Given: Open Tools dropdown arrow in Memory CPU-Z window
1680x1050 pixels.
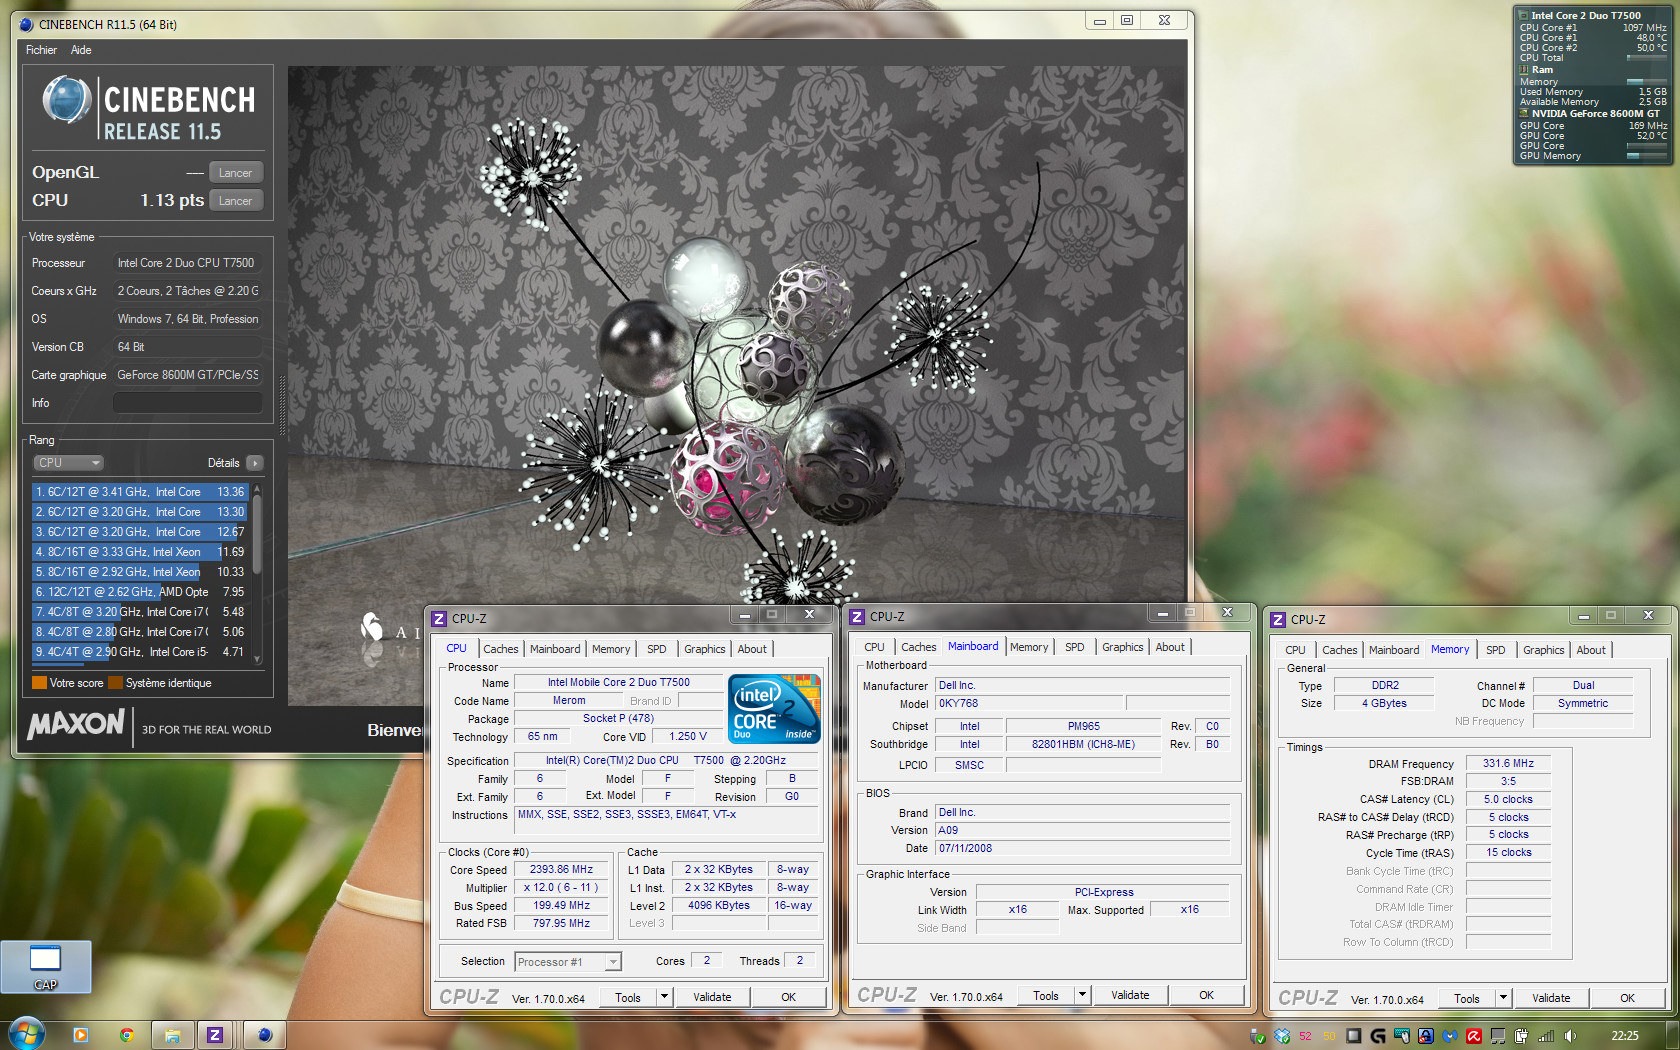Looking at the screenshot, I should [x=1503, y=998].
